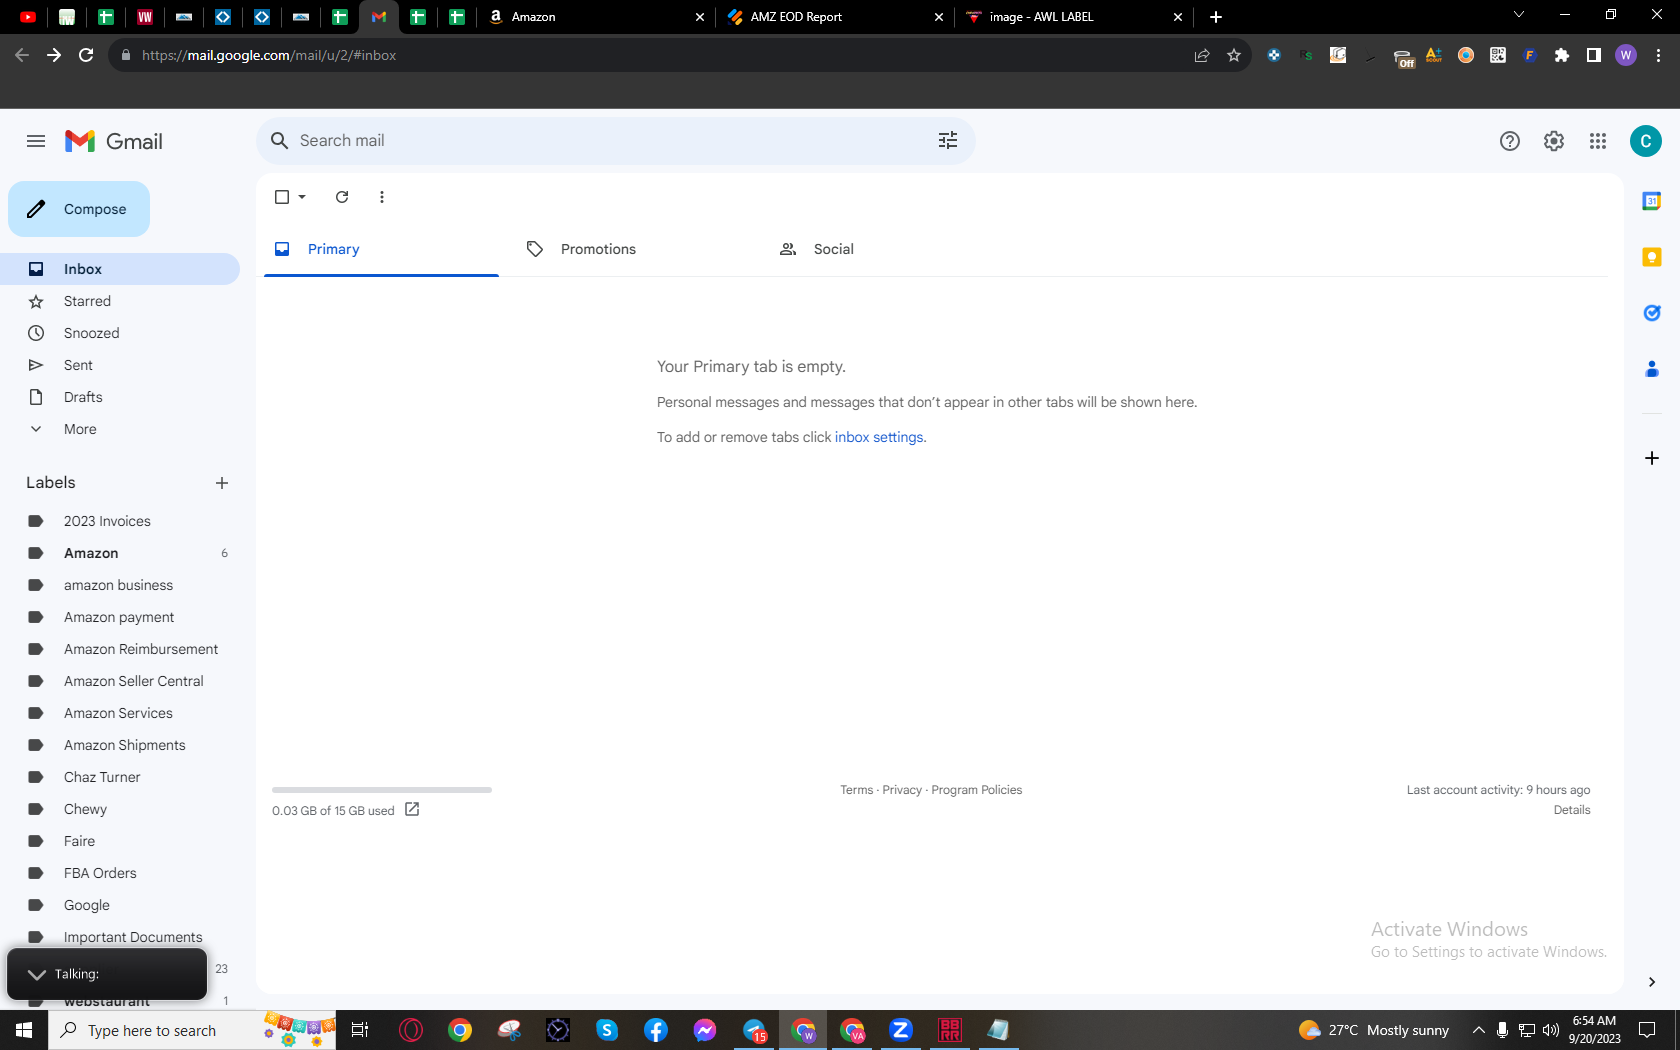
Task: Open the Support help icon
Action: [1510, 141]
